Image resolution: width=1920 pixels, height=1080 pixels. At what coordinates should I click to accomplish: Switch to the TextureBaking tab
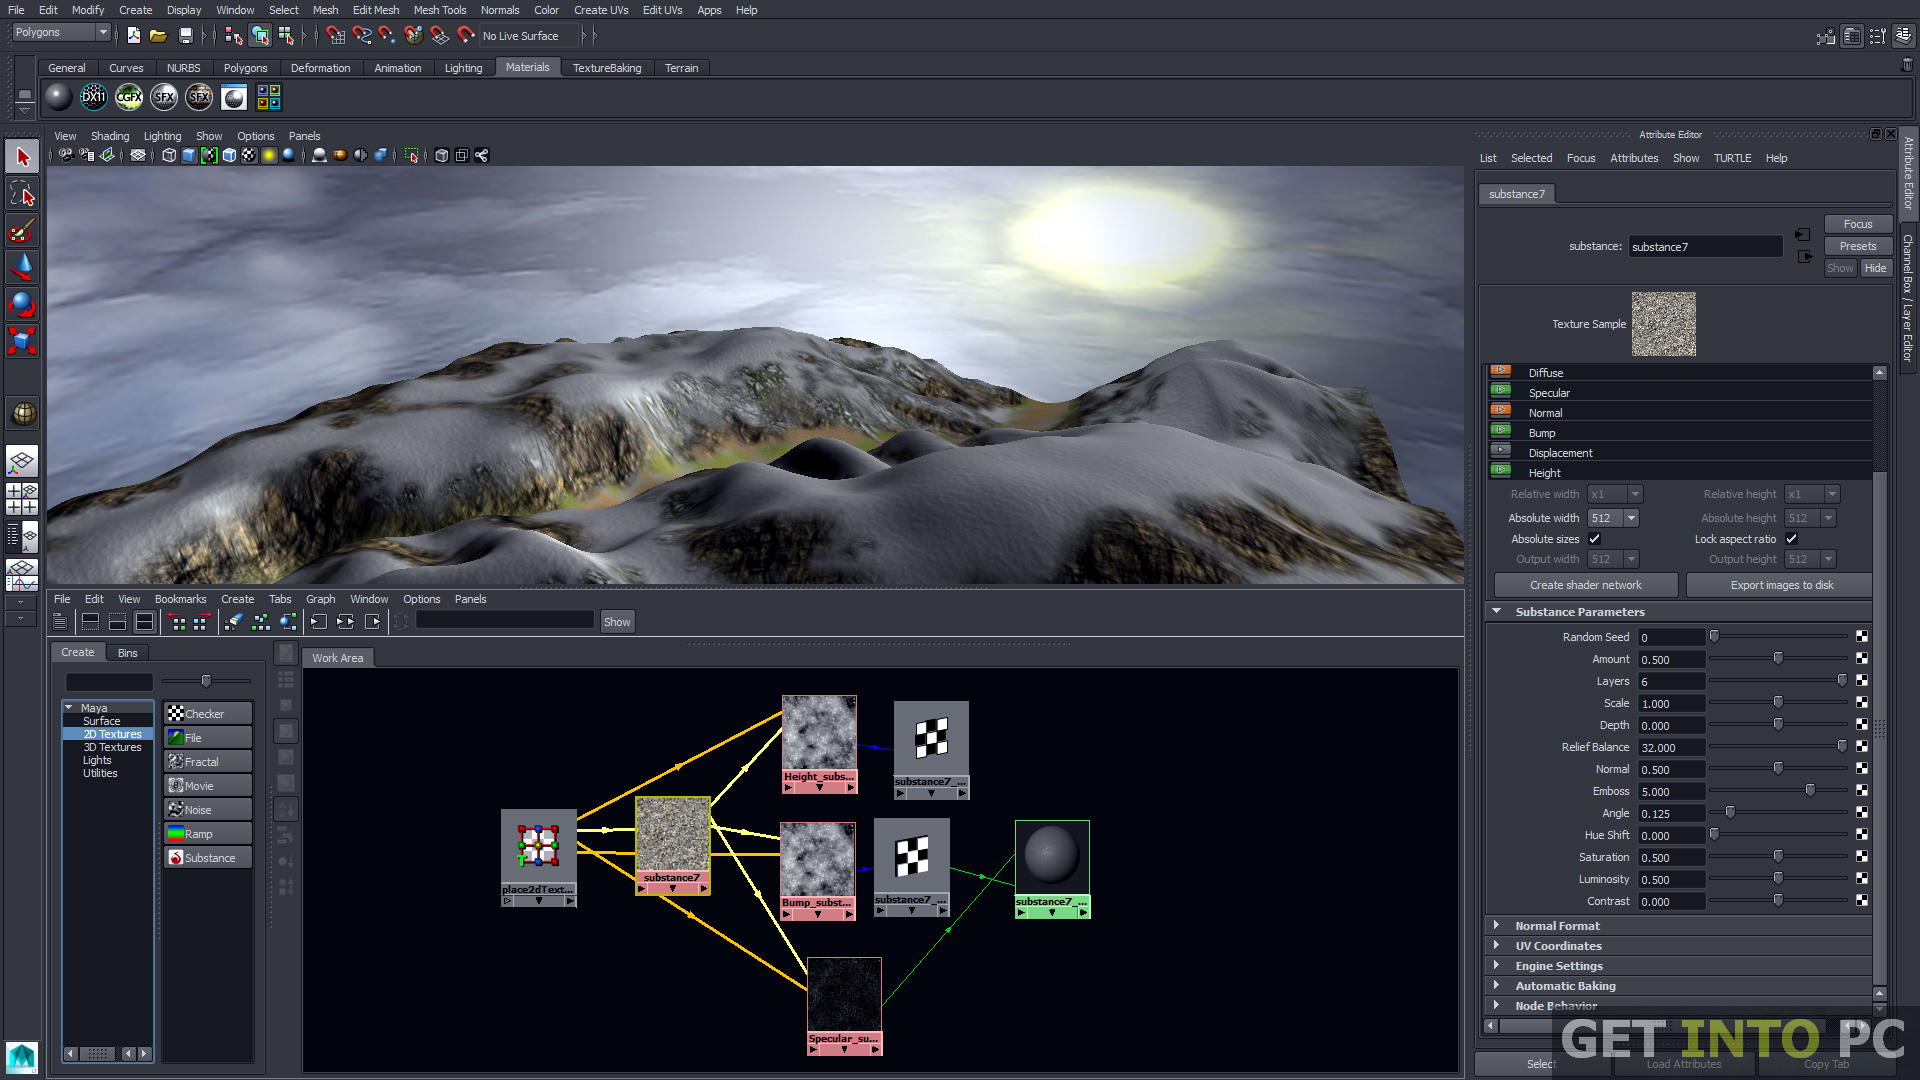click(605, 67)
